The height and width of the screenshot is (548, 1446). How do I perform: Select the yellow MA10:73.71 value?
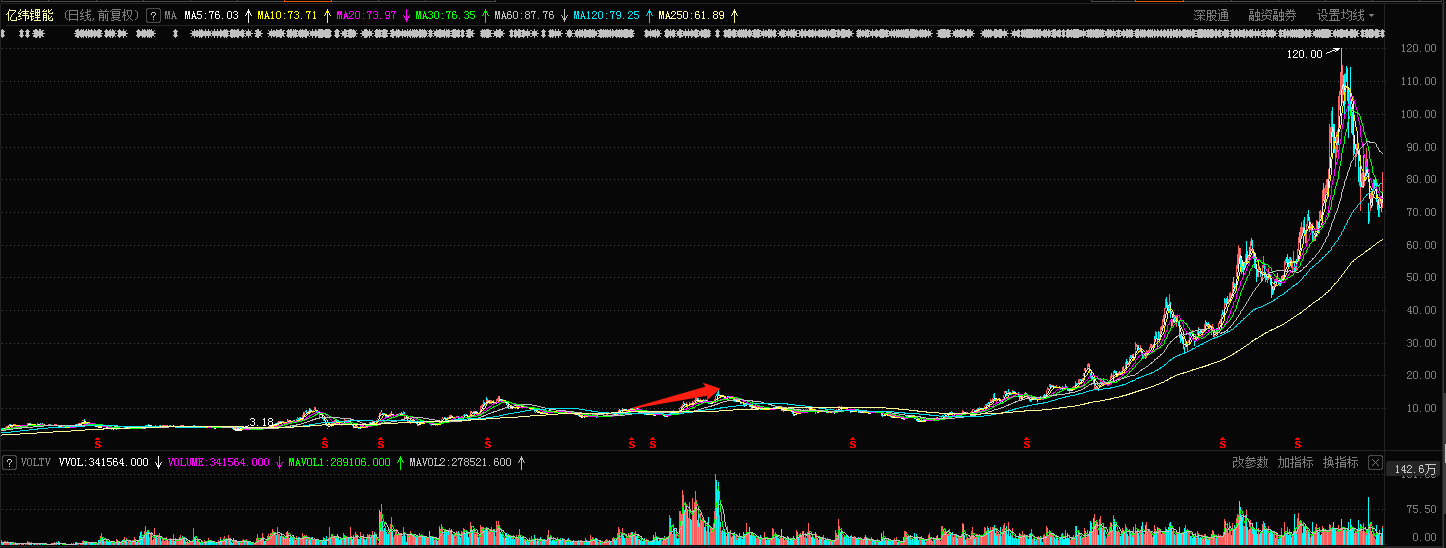point(287,16)
